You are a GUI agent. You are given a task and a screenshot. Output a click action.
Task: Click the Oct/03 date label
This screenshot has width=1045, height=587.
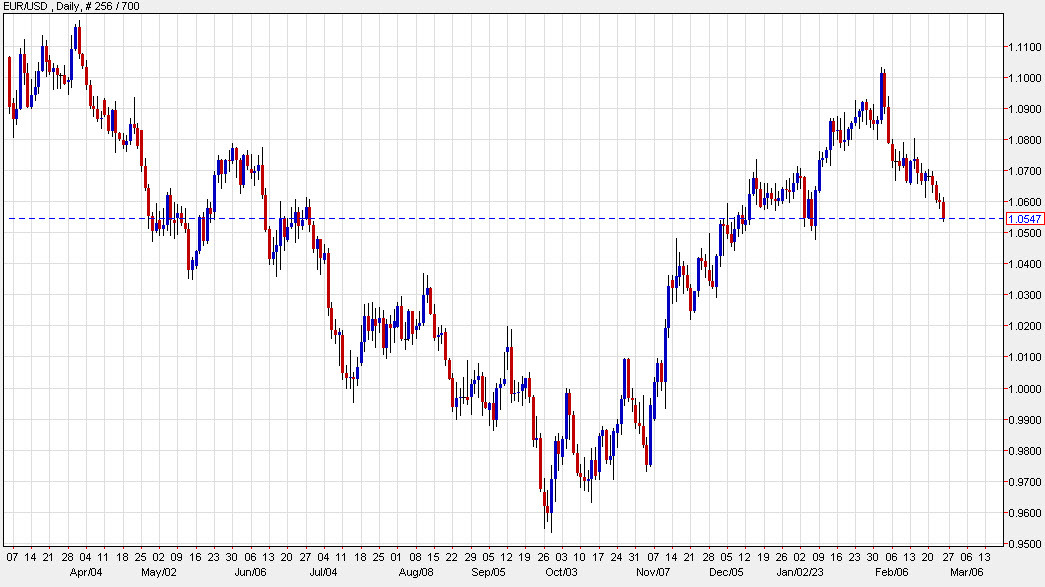tap(562, 572)
